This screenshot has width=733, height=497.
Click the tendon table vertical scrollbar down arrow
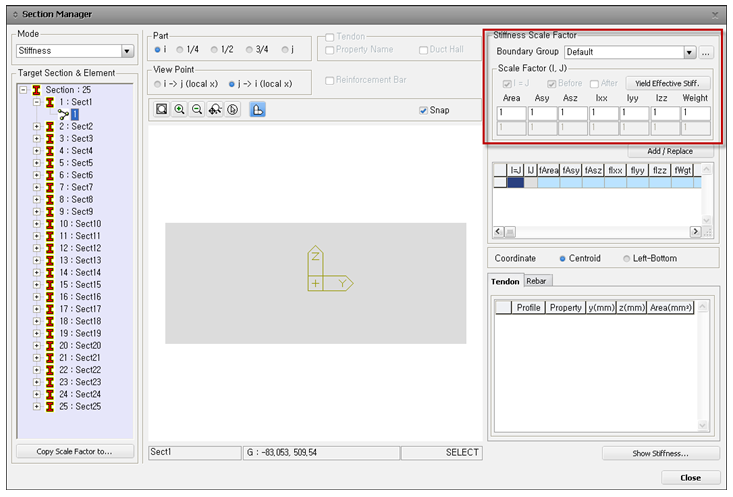703,425
